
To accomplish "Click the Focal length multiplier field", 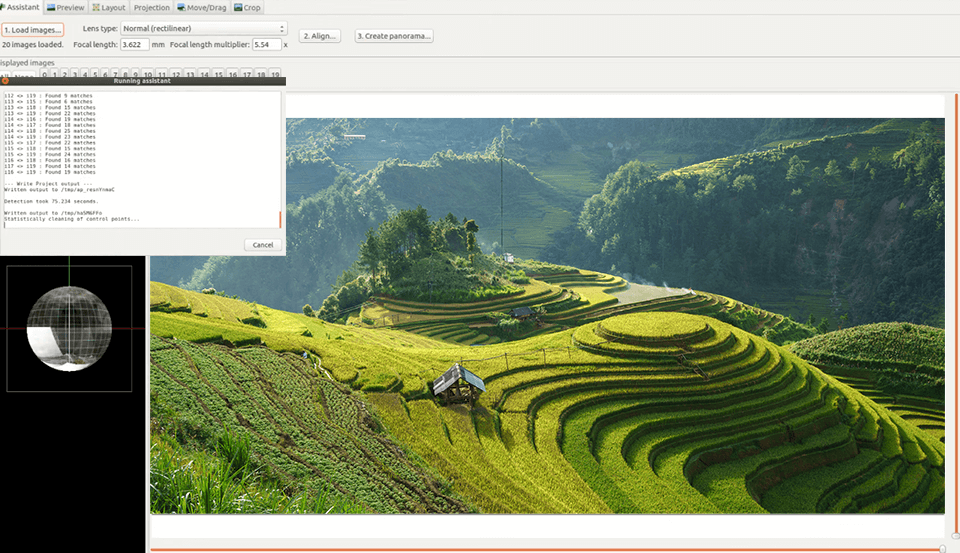I will [266, 45].
